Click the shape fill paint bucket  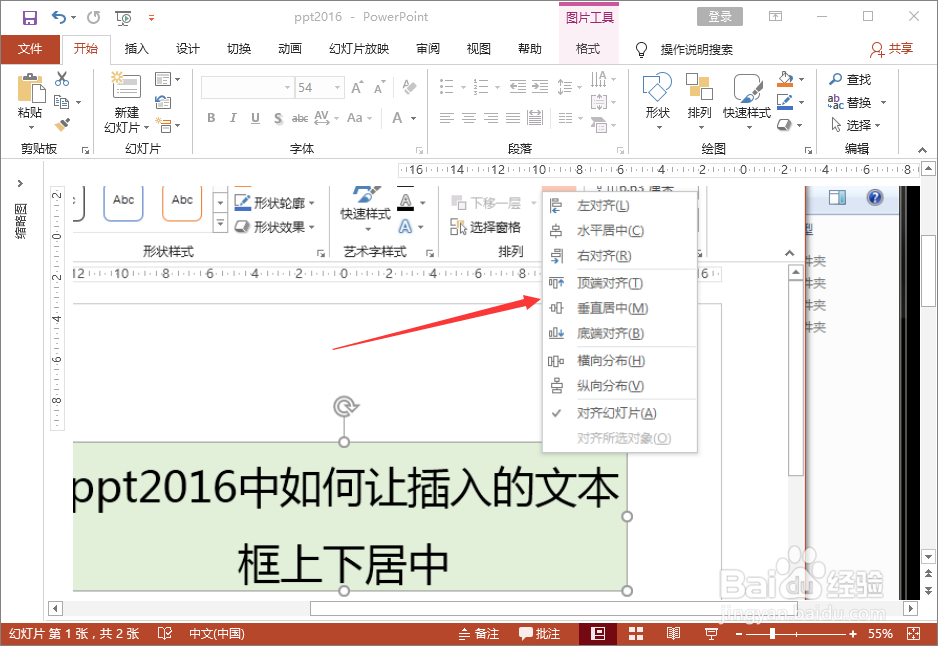(x=785, y=79)
